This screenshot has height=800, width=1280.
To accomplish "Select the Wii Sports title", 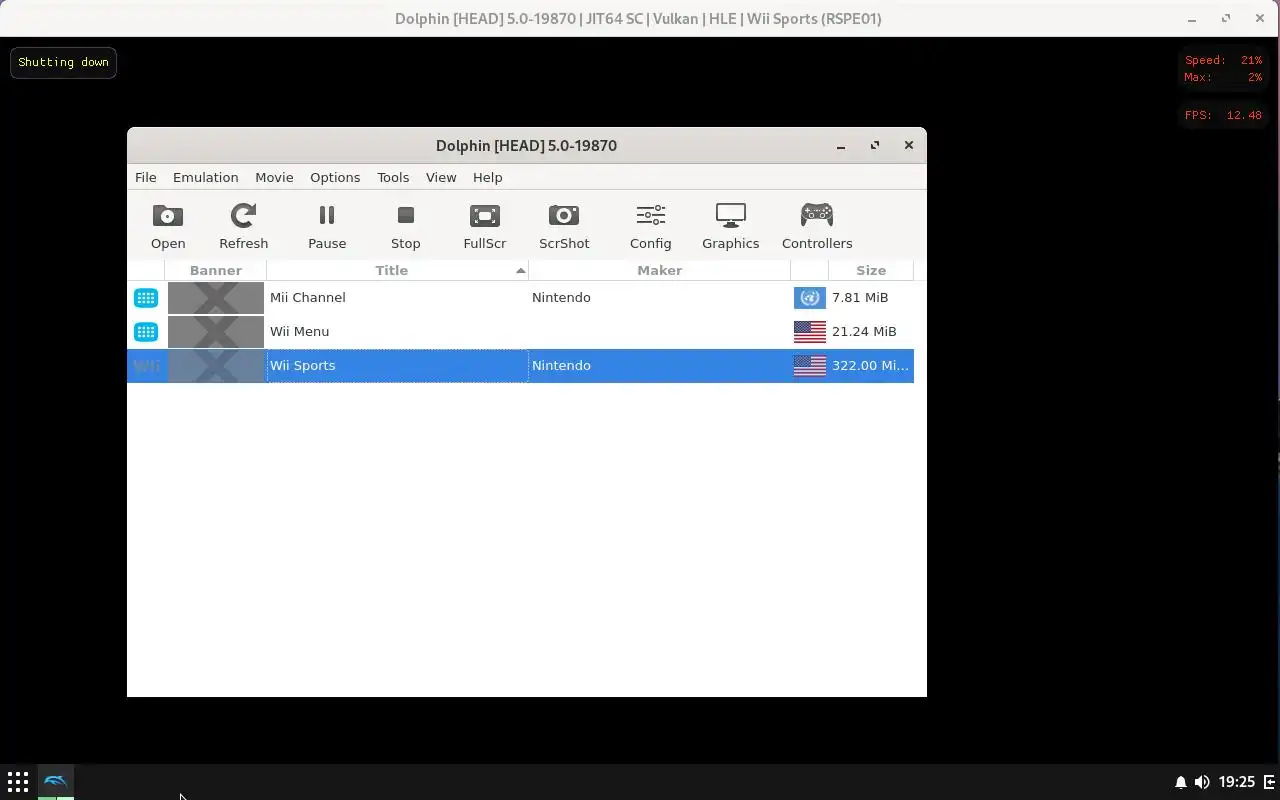I will (302, 365).
